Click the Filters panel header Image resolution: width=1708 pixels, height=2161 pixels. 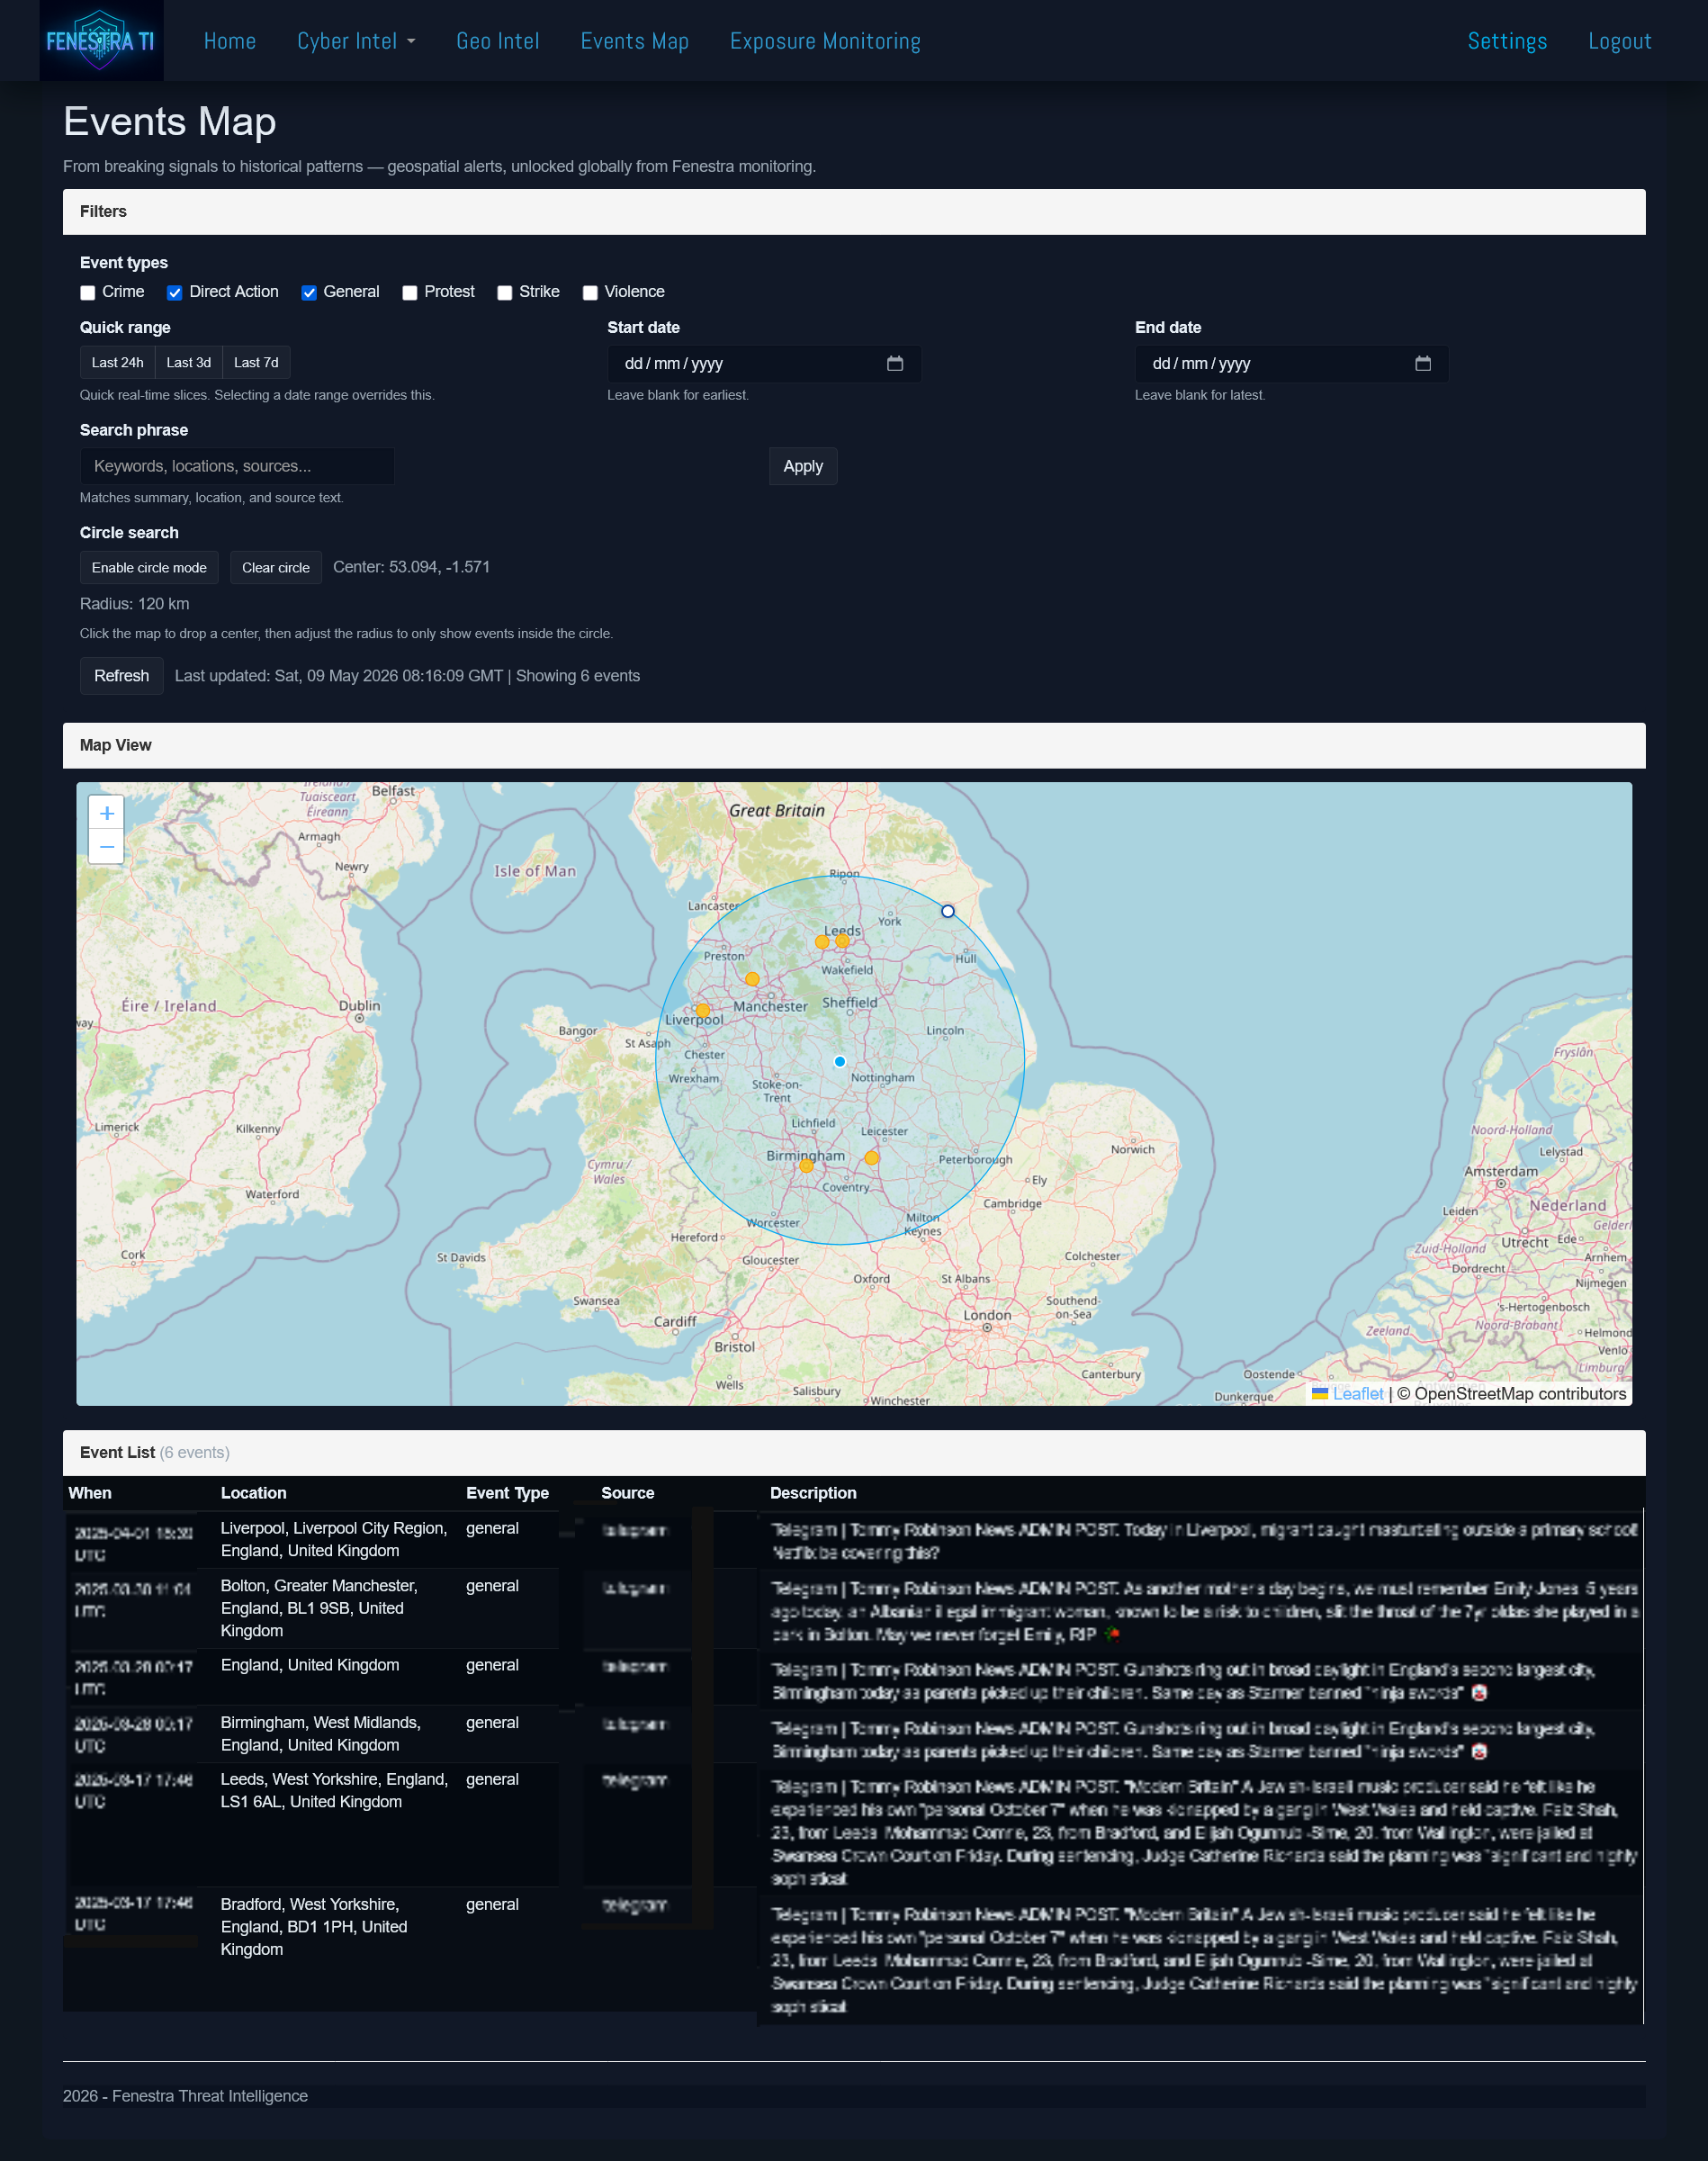(854, 212)
